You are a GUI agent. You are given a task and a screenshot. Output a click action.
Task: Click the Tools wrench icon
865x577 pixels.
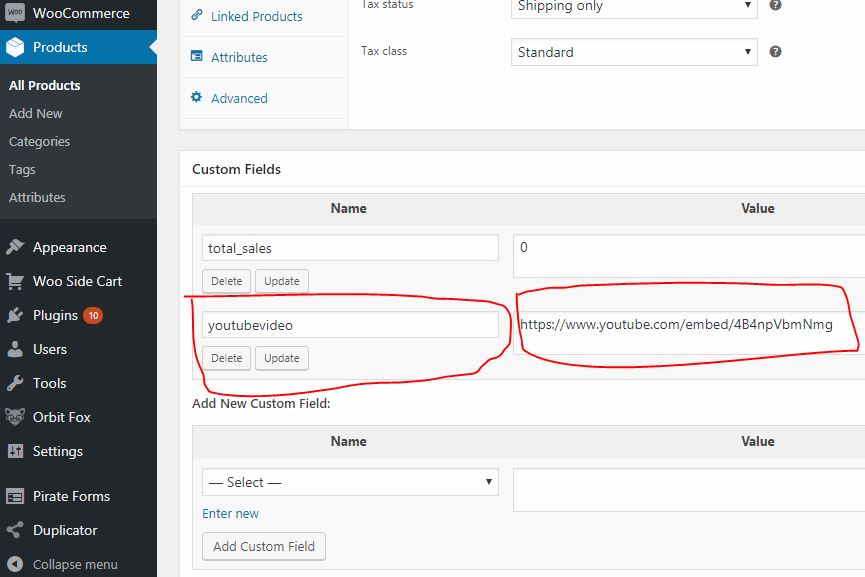tap(15, 383)
